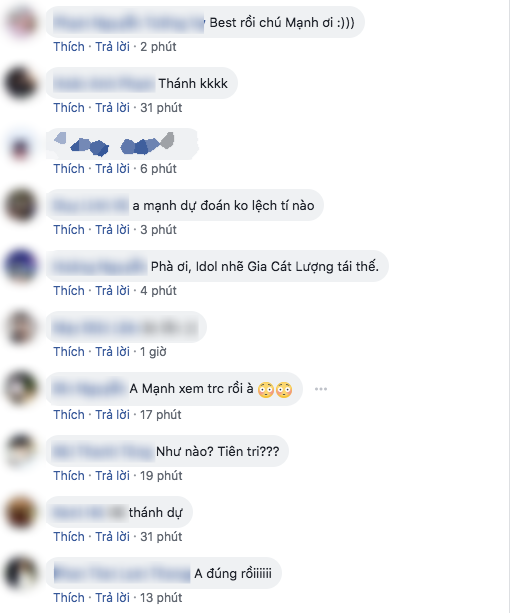Open the '17 phút' timestamp link

(x=161, y=414)
